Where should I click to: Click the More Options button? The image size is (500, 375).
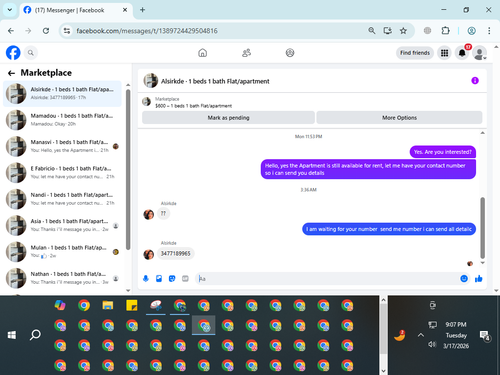click(399, 118)
